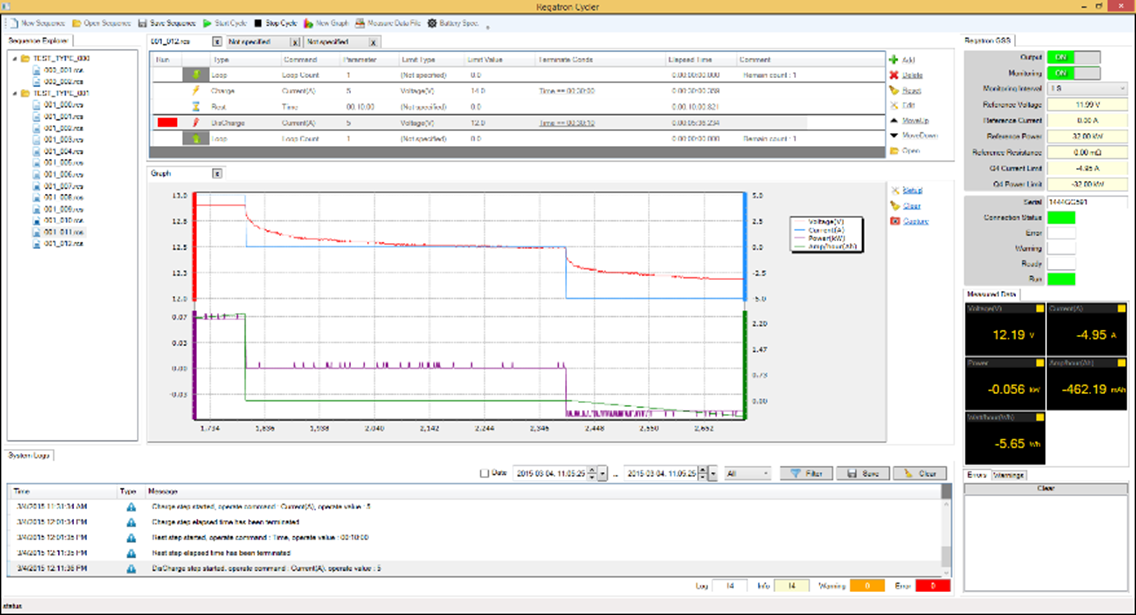Click the MoveDown link for steps
Image resolution: width=1136 pixels, height=615 pixels.
[918, 135]
